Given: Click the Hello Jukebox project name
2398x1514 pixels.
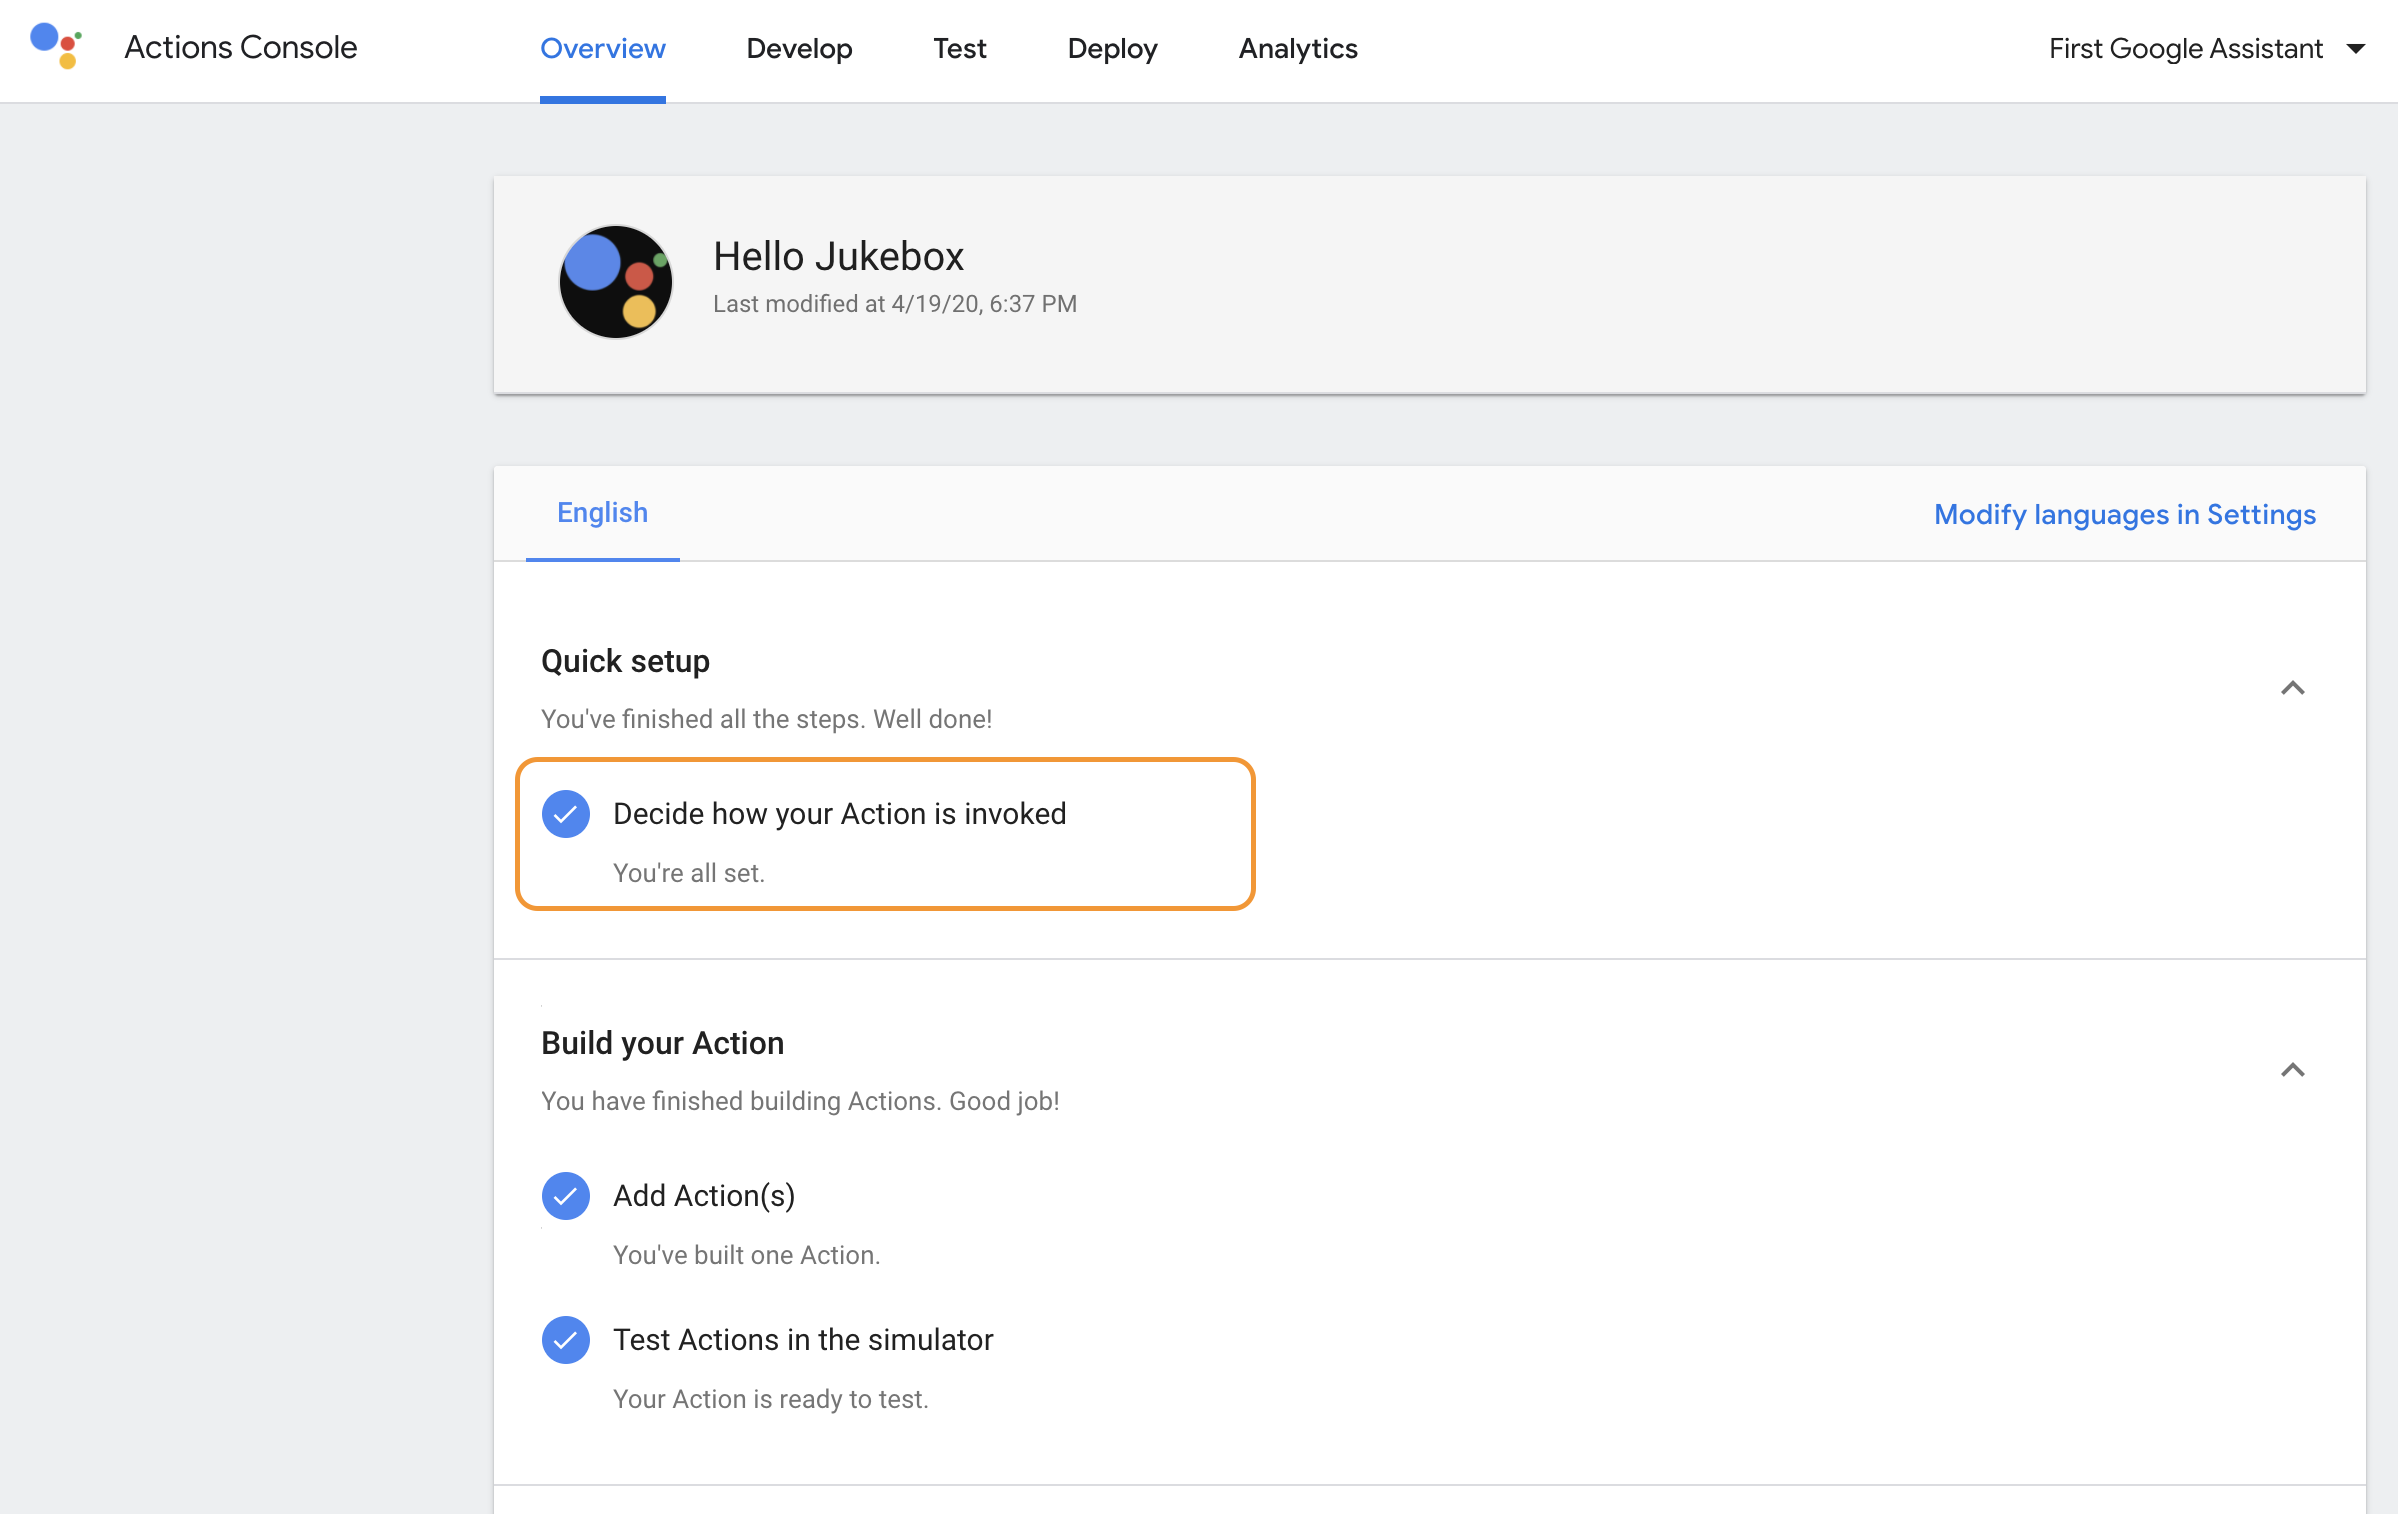Looking at the screenshot, I should [x=839, y=257].
